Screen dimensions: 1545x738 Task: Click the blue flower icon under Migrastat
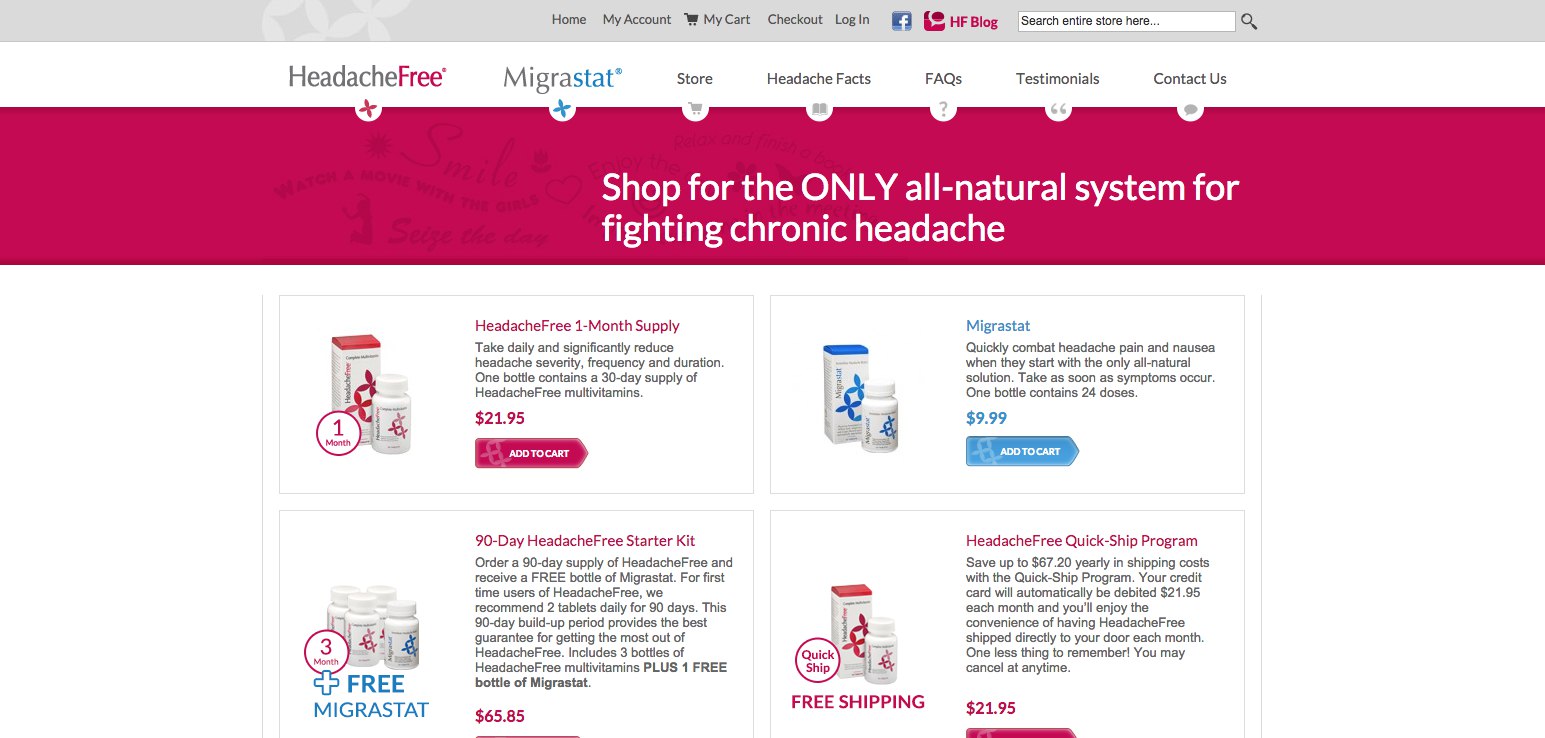(563, 109)
